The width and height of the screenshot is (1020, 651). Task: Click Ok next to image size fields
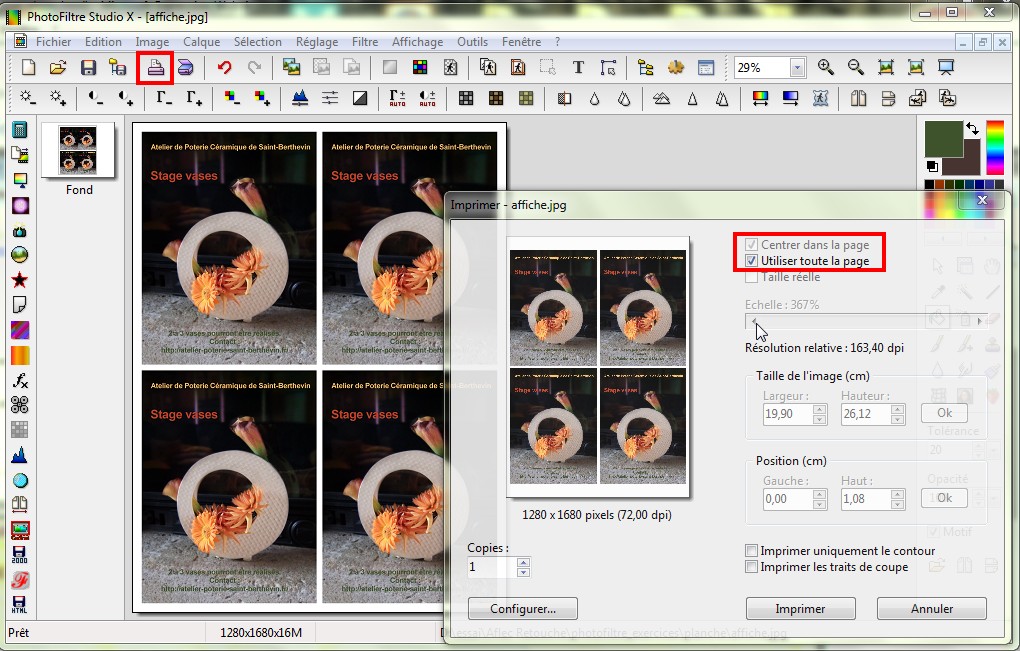click(x=944, y=413)
